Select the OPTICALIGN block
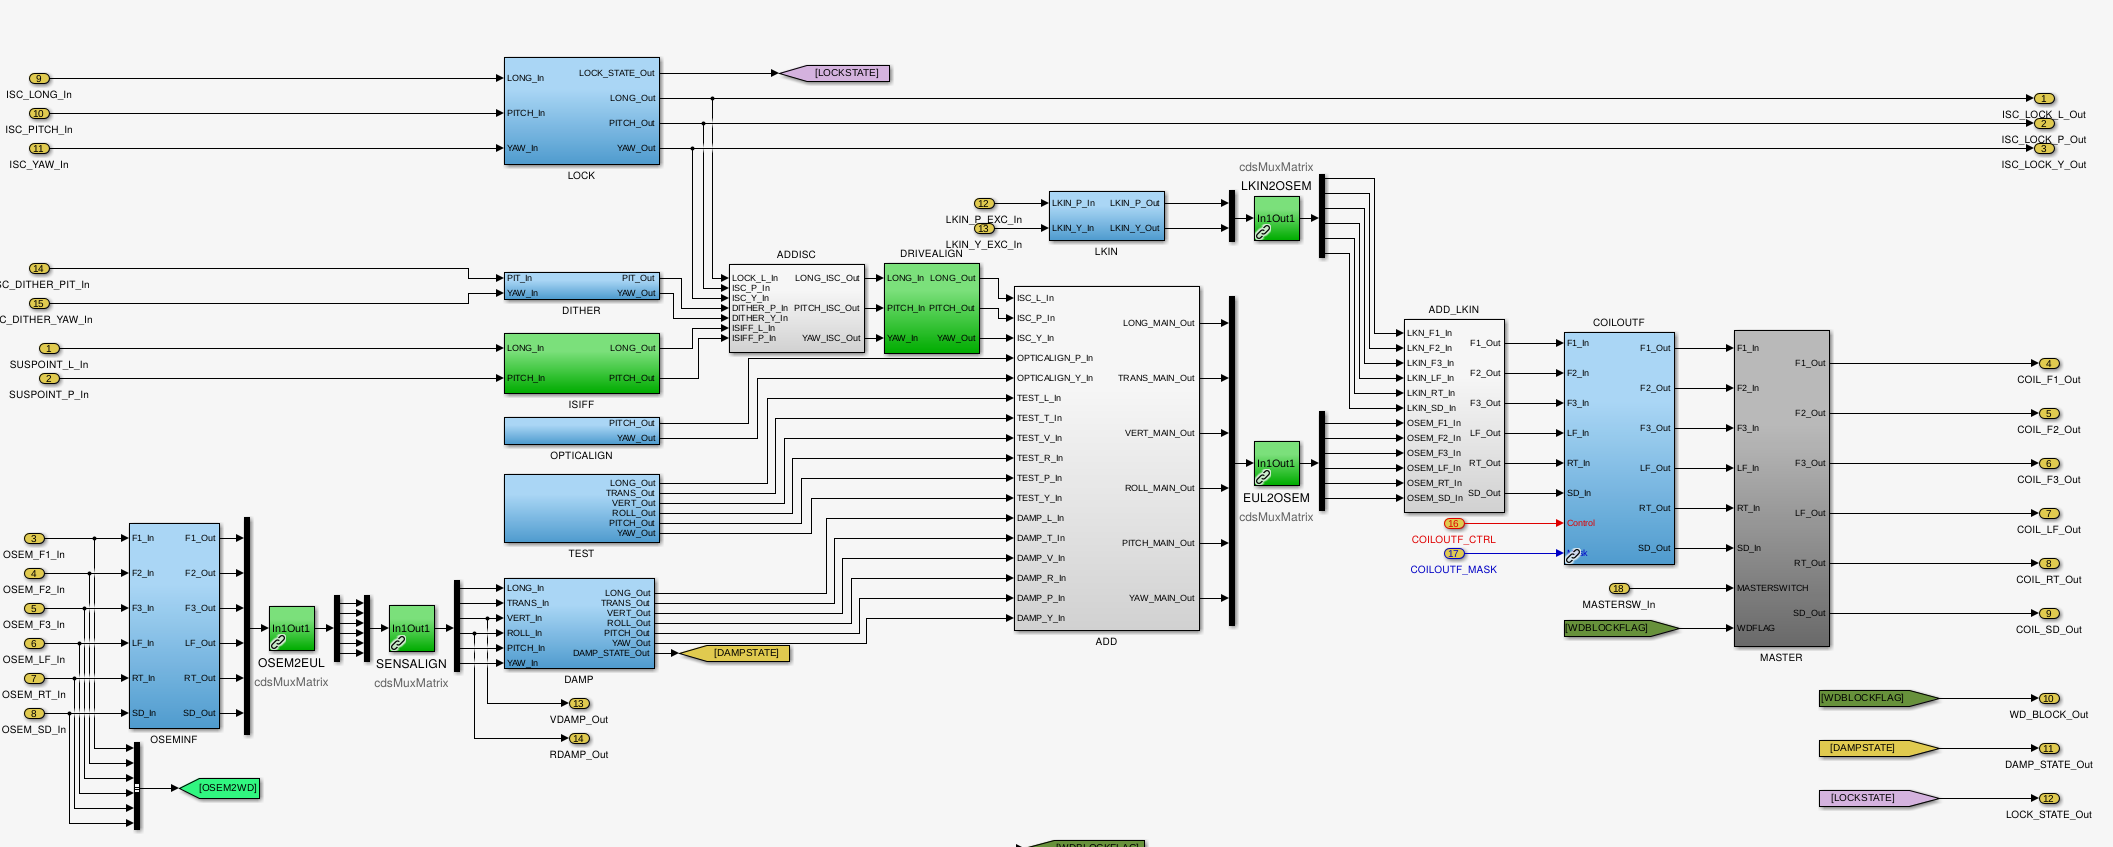2113x847 pixels. point(581,431)
